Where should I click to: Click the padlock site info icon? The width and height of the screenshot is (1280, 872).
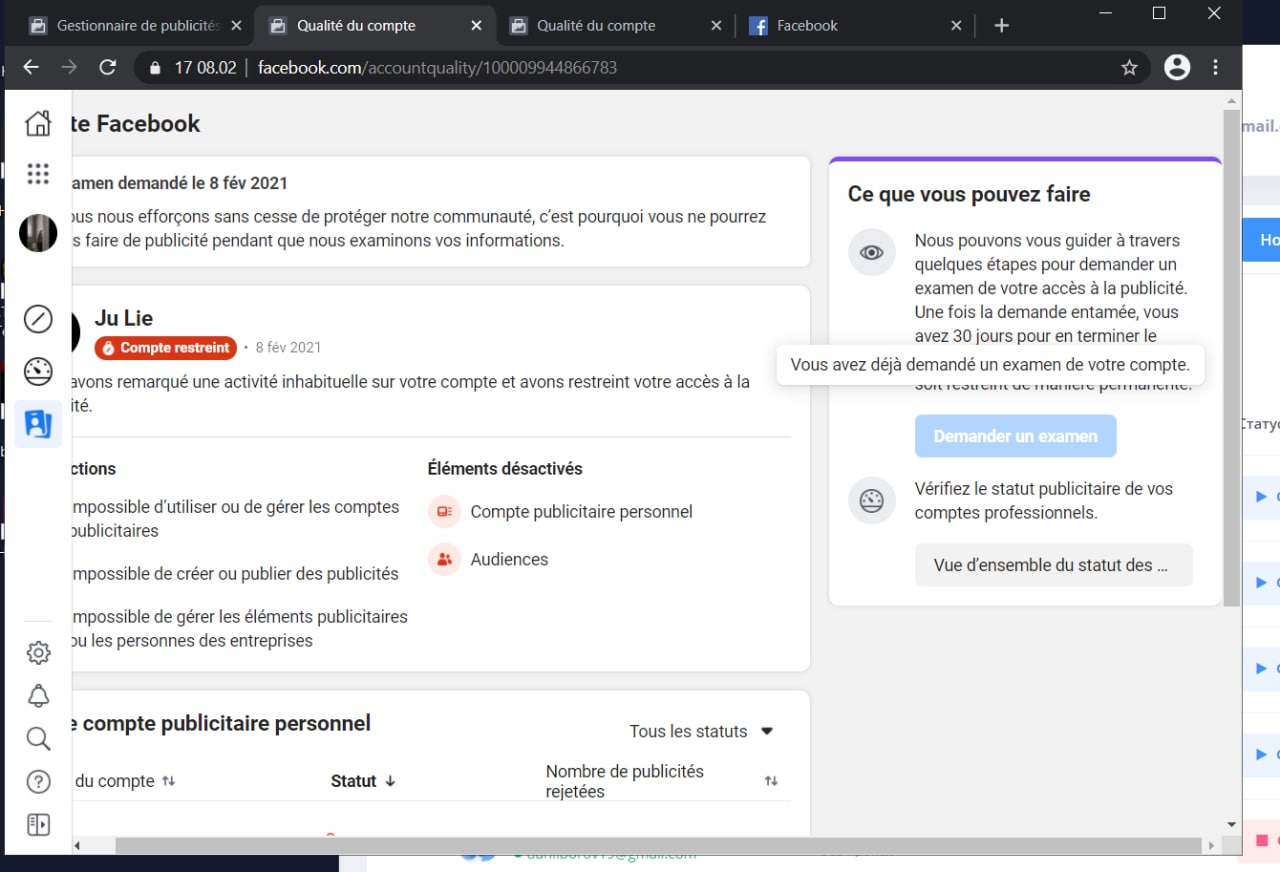155,68
